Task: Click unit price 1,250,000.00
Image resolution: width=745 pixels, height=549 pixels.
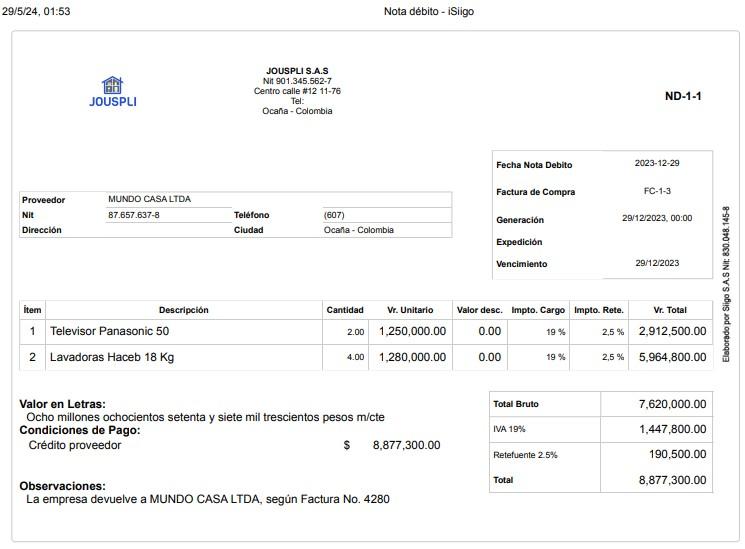Action: click(x=412, y=331)
